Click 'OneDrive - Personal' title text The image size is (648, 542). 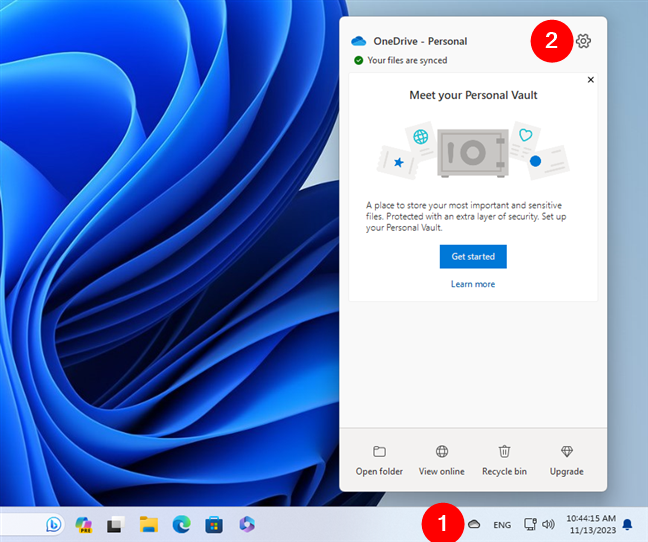[x=420, y=41]
